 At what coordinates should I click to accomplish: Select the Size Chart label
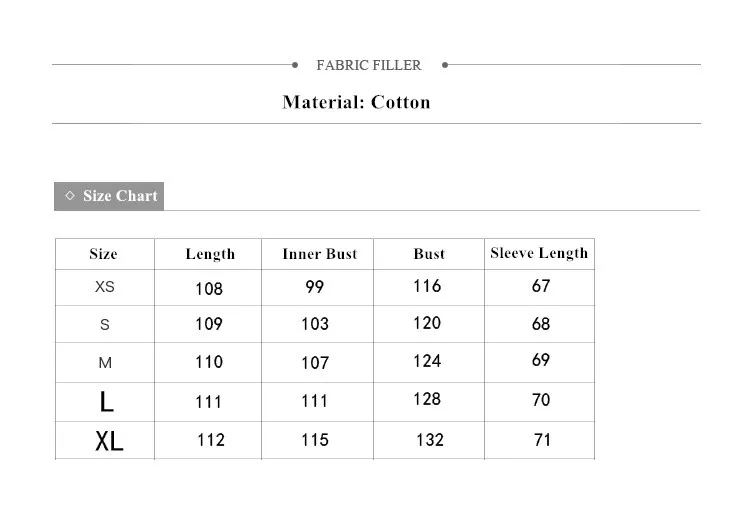(120, 196)
